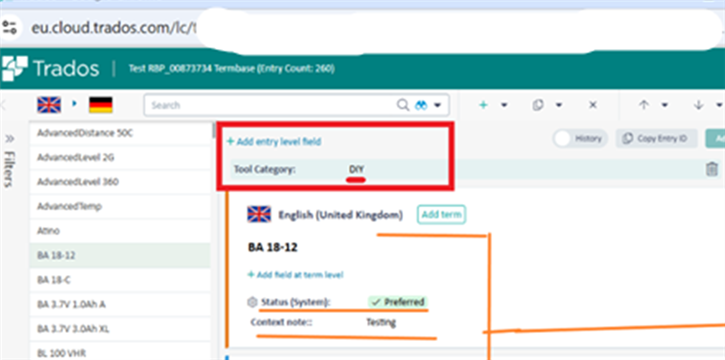
Task: Click the Preferred status badge
Action: (398, 302)
